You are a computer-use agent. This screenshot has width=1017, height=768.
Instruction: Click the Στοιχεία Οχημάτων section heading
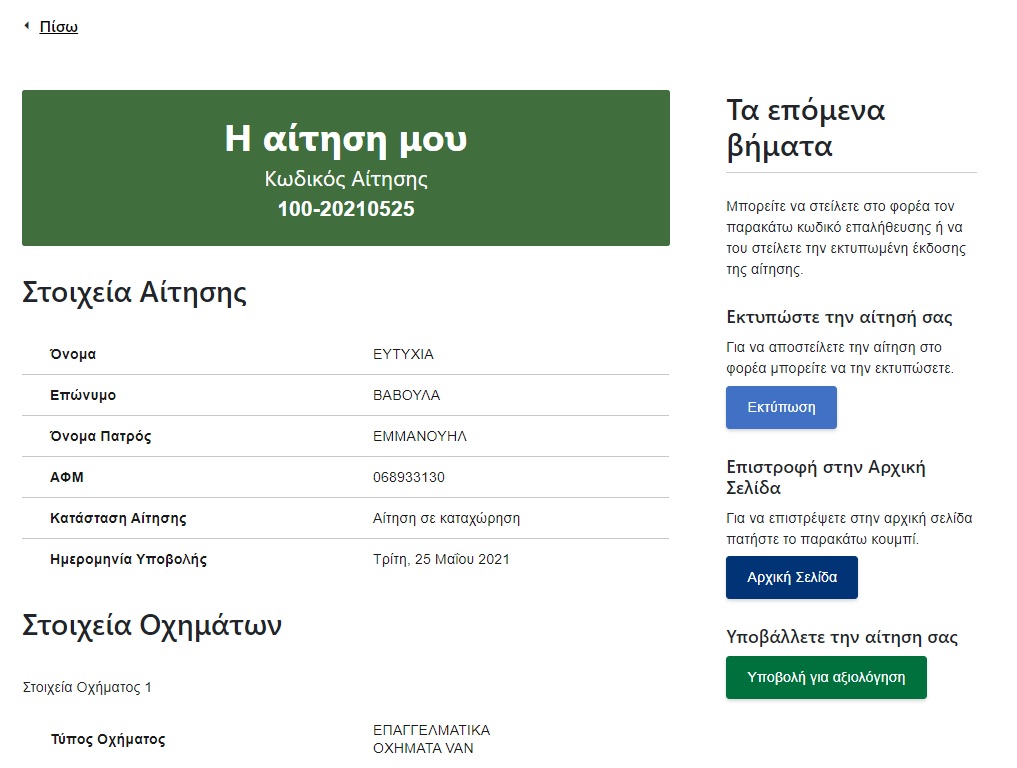152,626
